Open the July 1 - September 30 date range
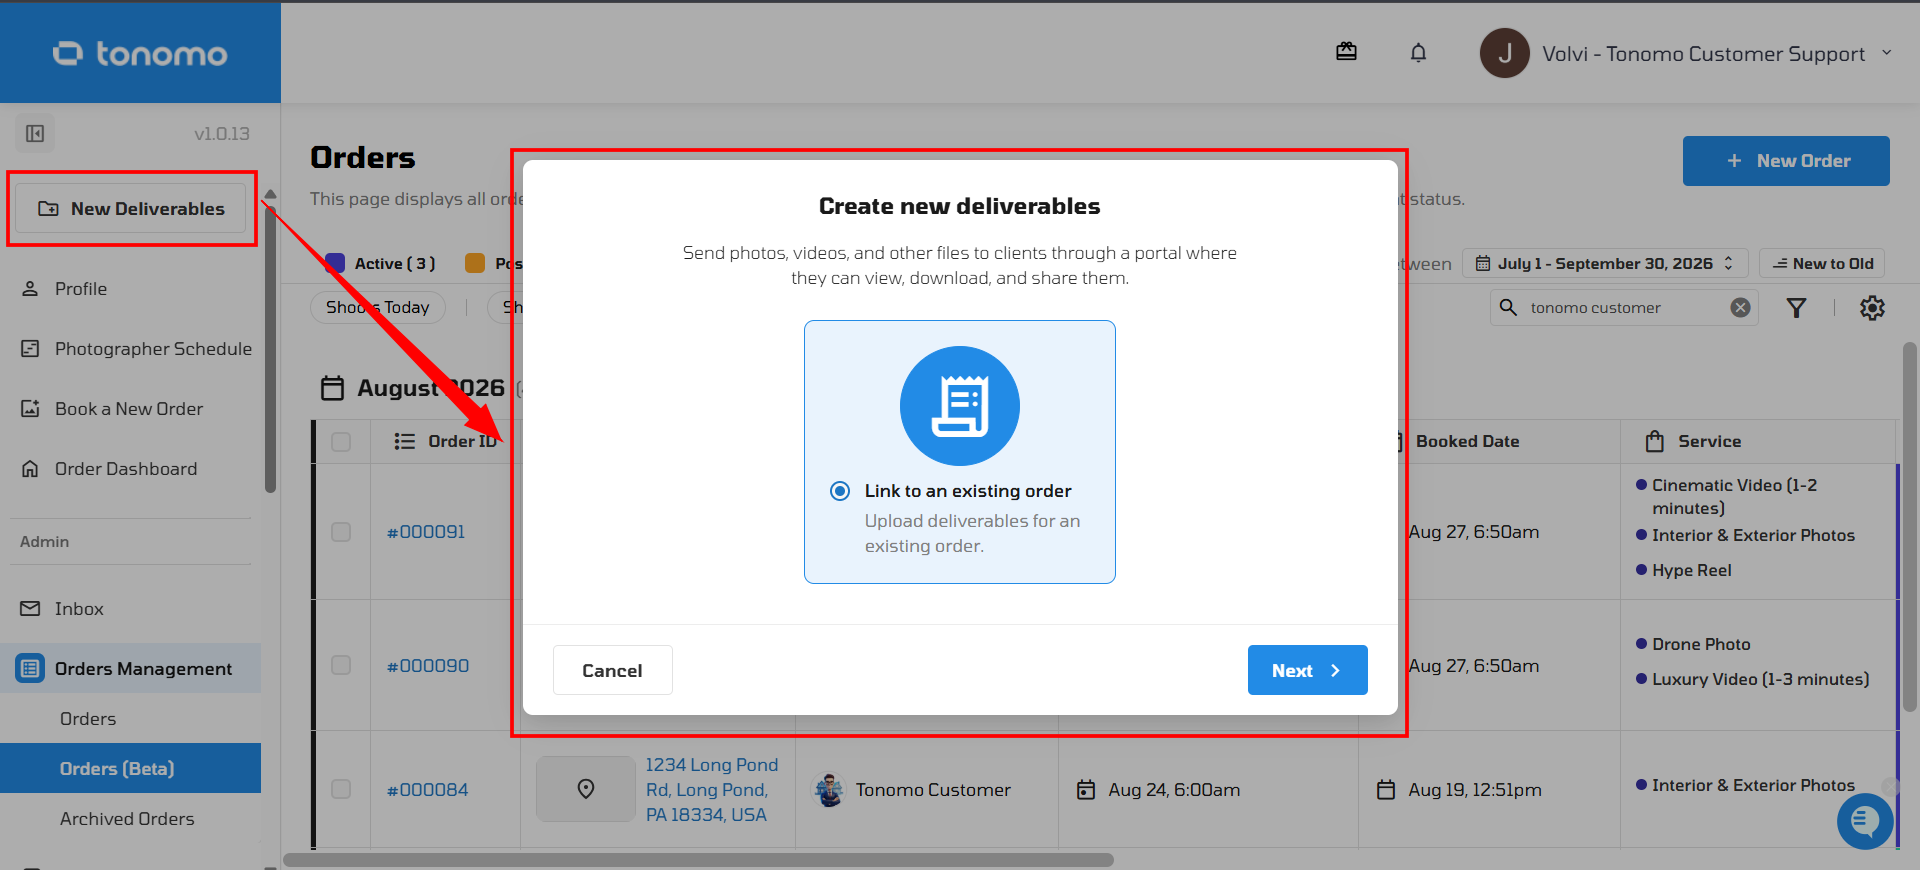1920x870 pixels. click(x=1605, y=263)
